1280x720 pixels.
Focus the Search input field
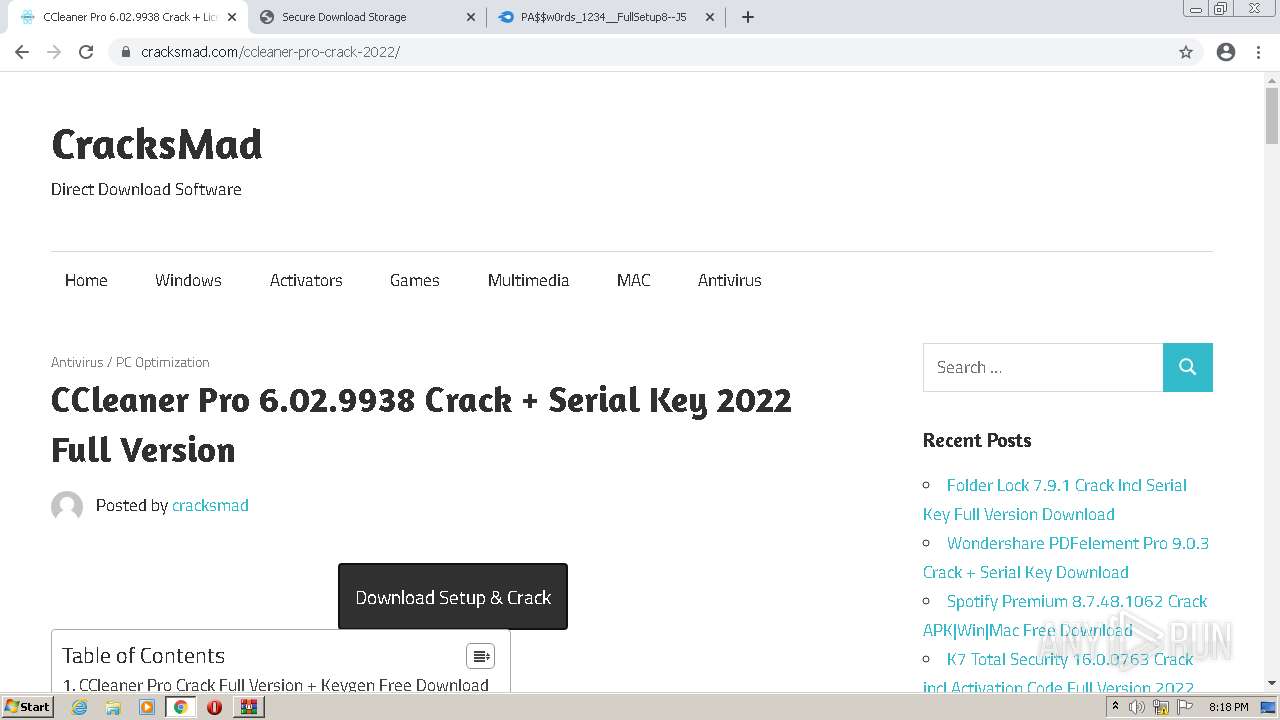point(1043,367)
